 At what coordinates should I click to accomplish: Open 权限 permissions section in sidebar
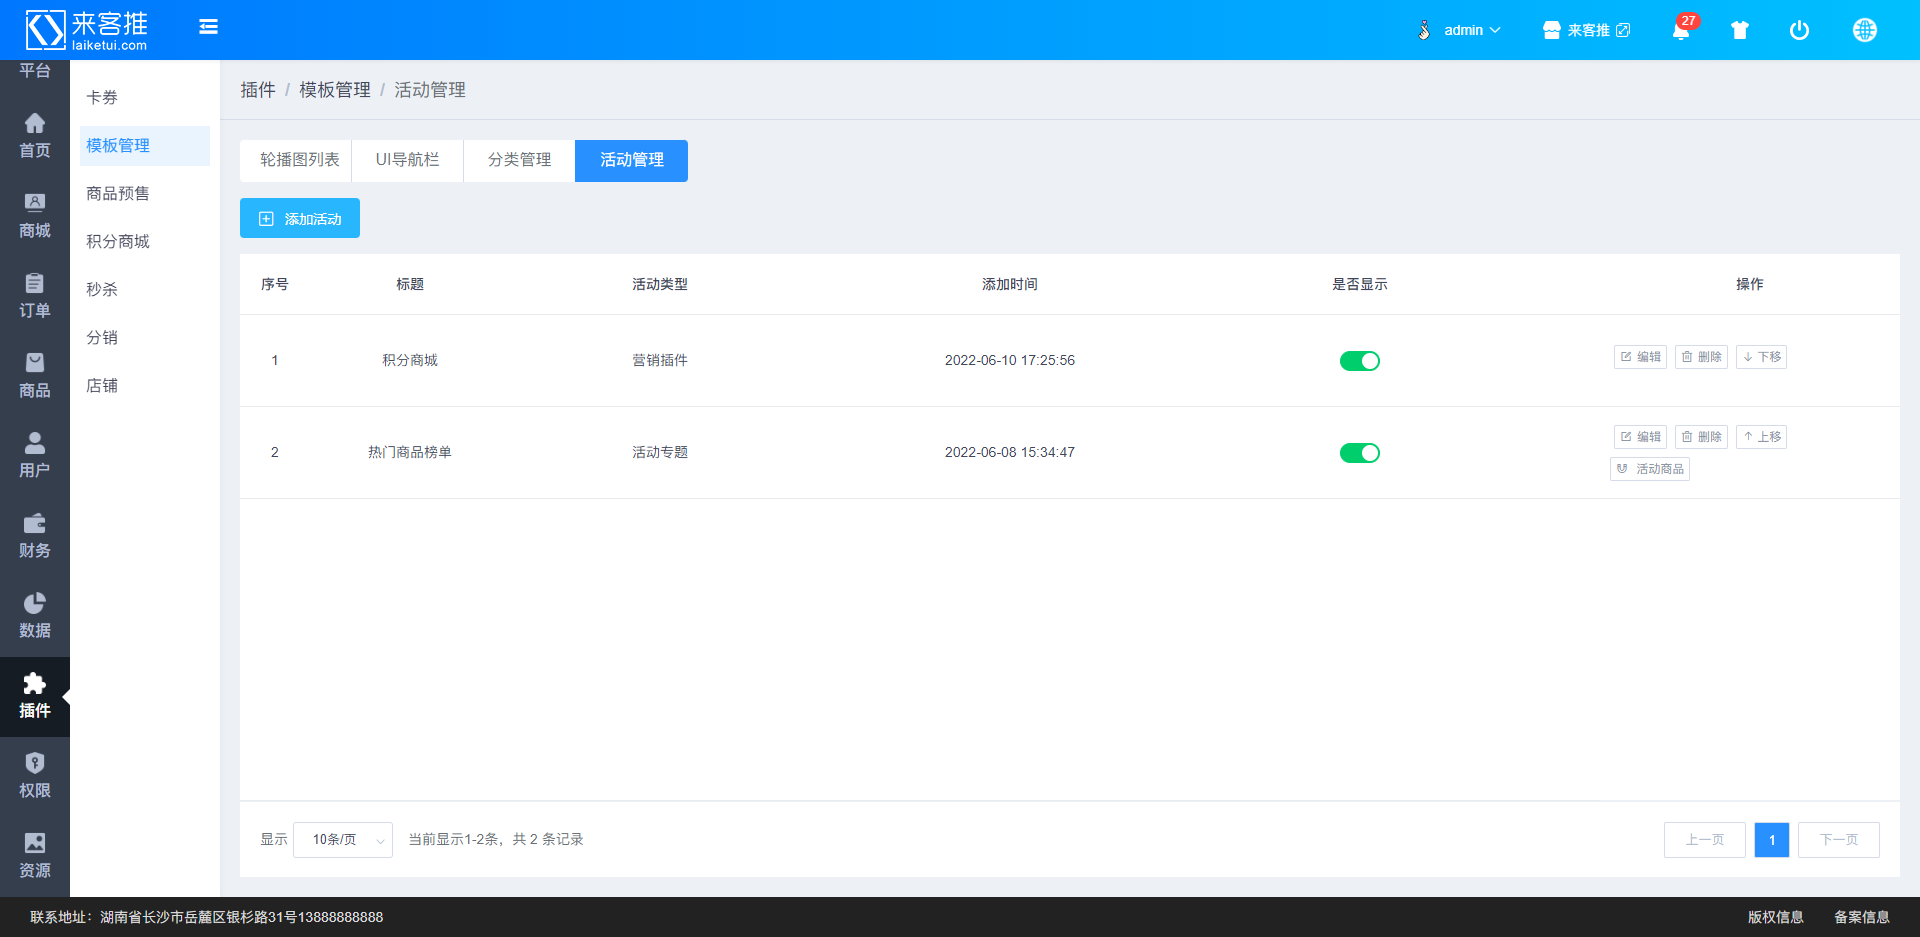pyautogui.click(x=35, y=776)
